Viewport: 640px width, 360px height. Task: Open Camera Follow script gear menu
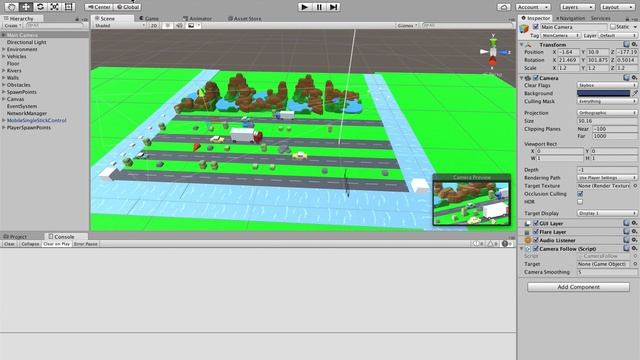pyautogui.click(x=634, y=248)
